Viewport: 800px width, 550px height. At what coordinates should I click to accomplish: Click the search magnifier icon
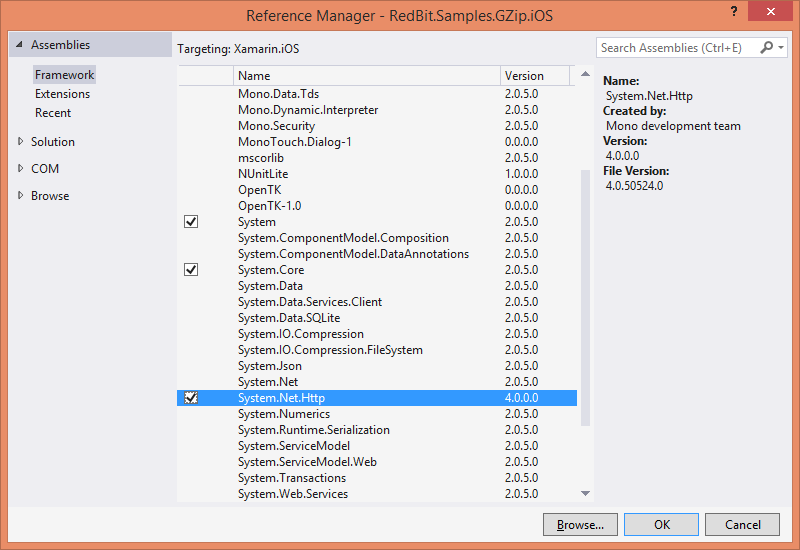pos(766,47)
